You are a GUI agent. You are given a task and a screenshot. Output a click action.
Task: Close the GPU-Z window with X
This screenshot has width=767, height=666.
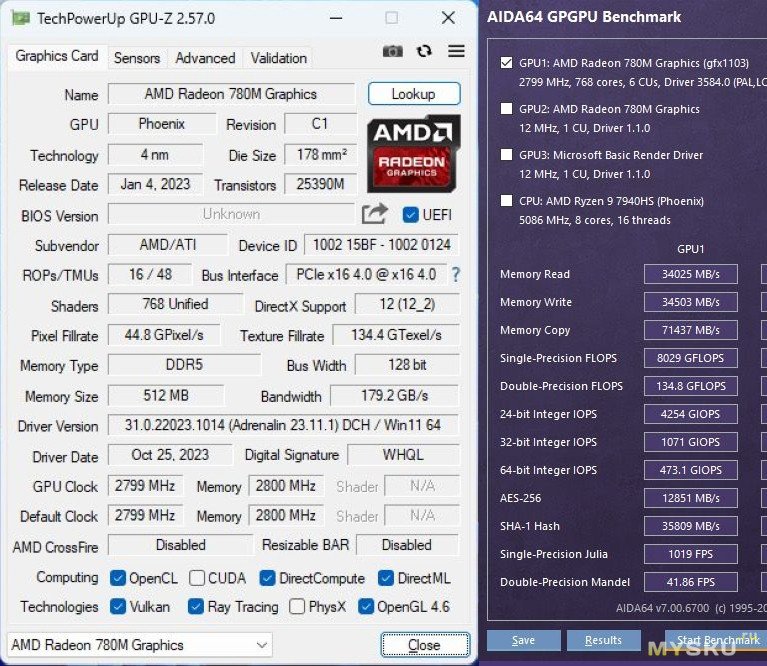point(448,18)
